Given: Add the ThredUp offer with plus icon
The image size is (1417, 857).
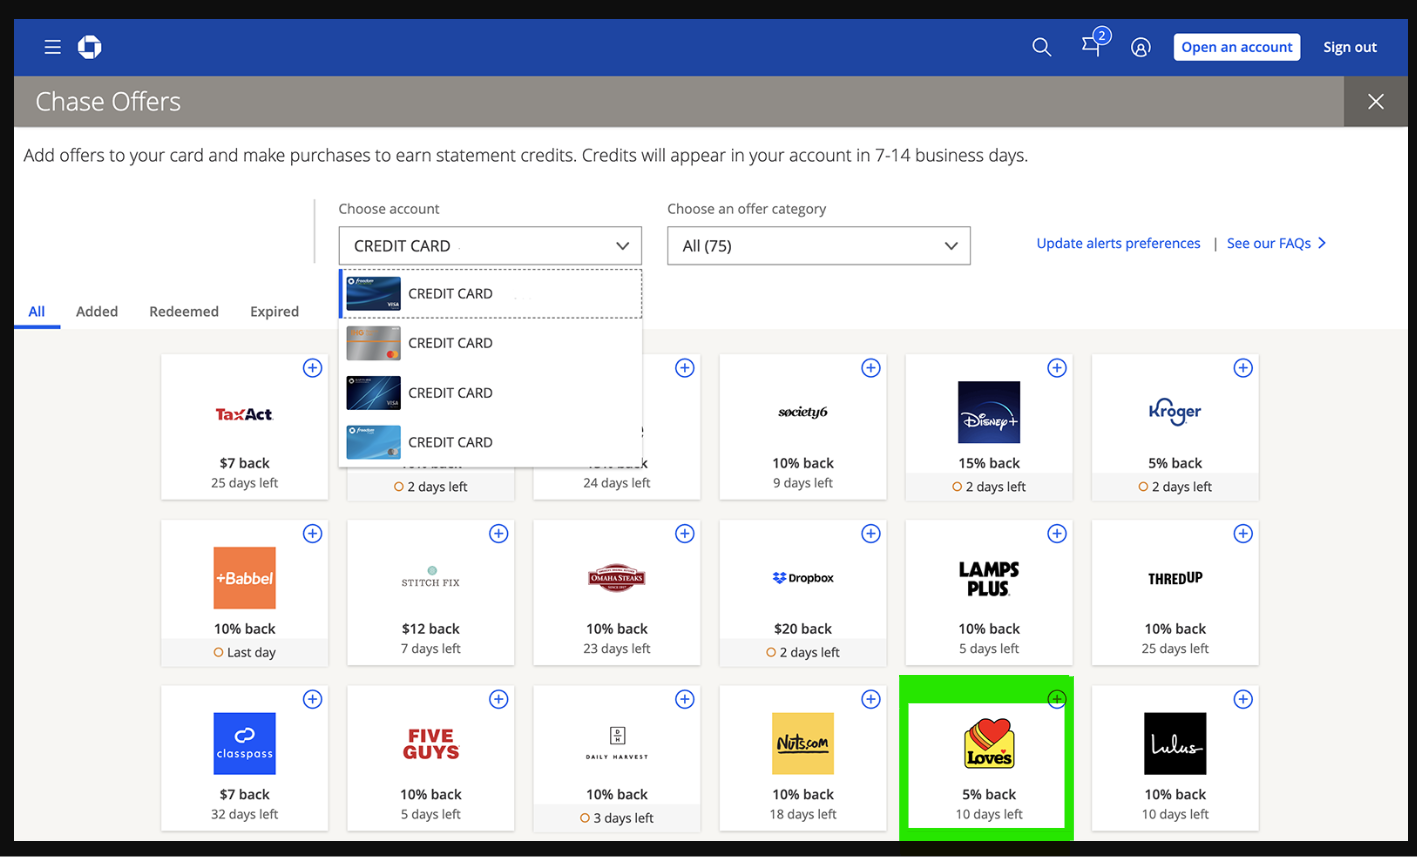Looking at the screenshot, I should pos(1243,534).
